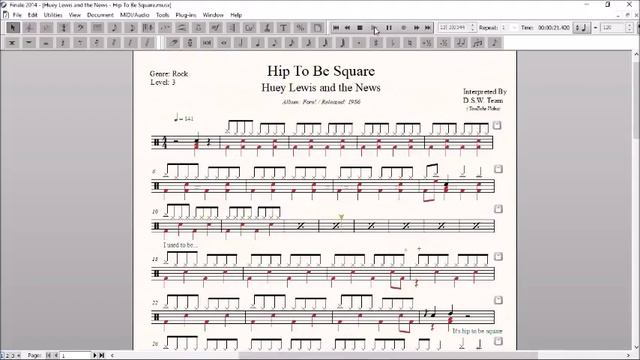Select the Repeat tool
This screenshot has height=360, width=640.
[x=233, y=28]
